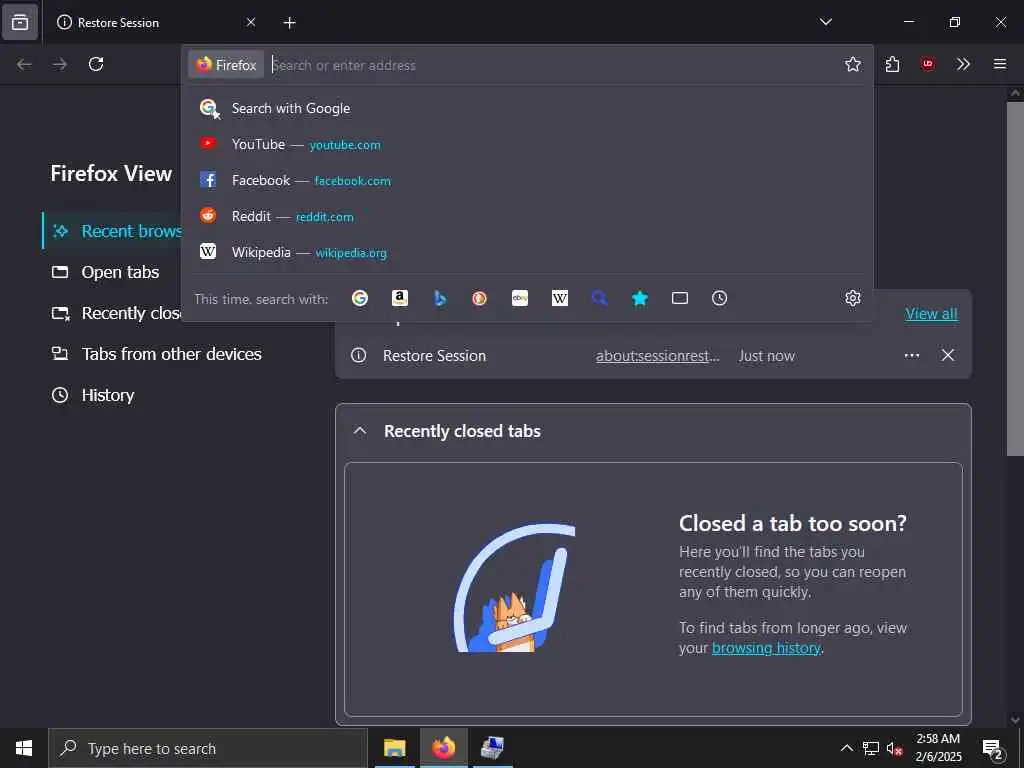Open the Extensions puzzle-piece menu
The image size is (1024, 768).
pyautogui.click(x=892, y=64)
